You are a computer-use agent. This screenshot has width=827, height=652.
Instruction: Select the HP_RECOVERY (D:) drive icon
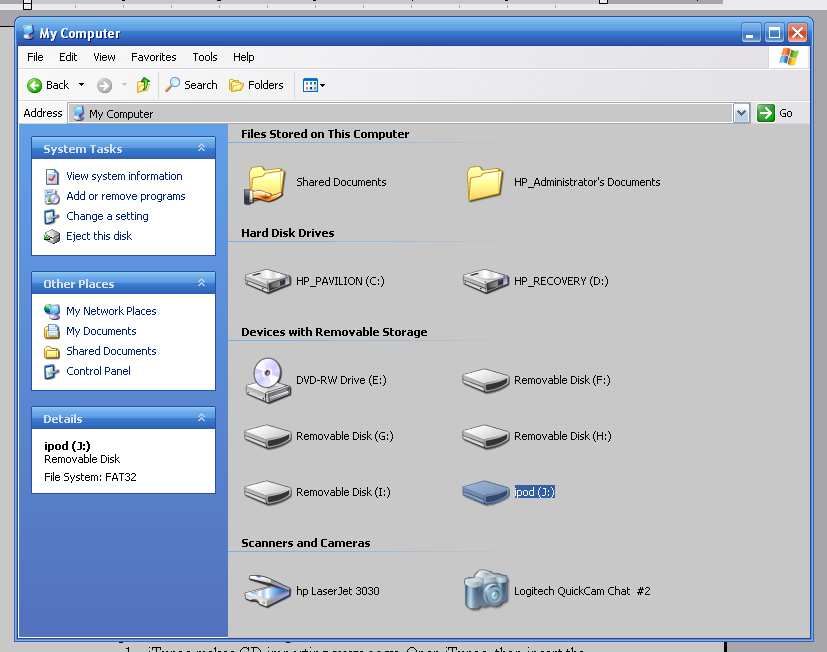[486, 281]
